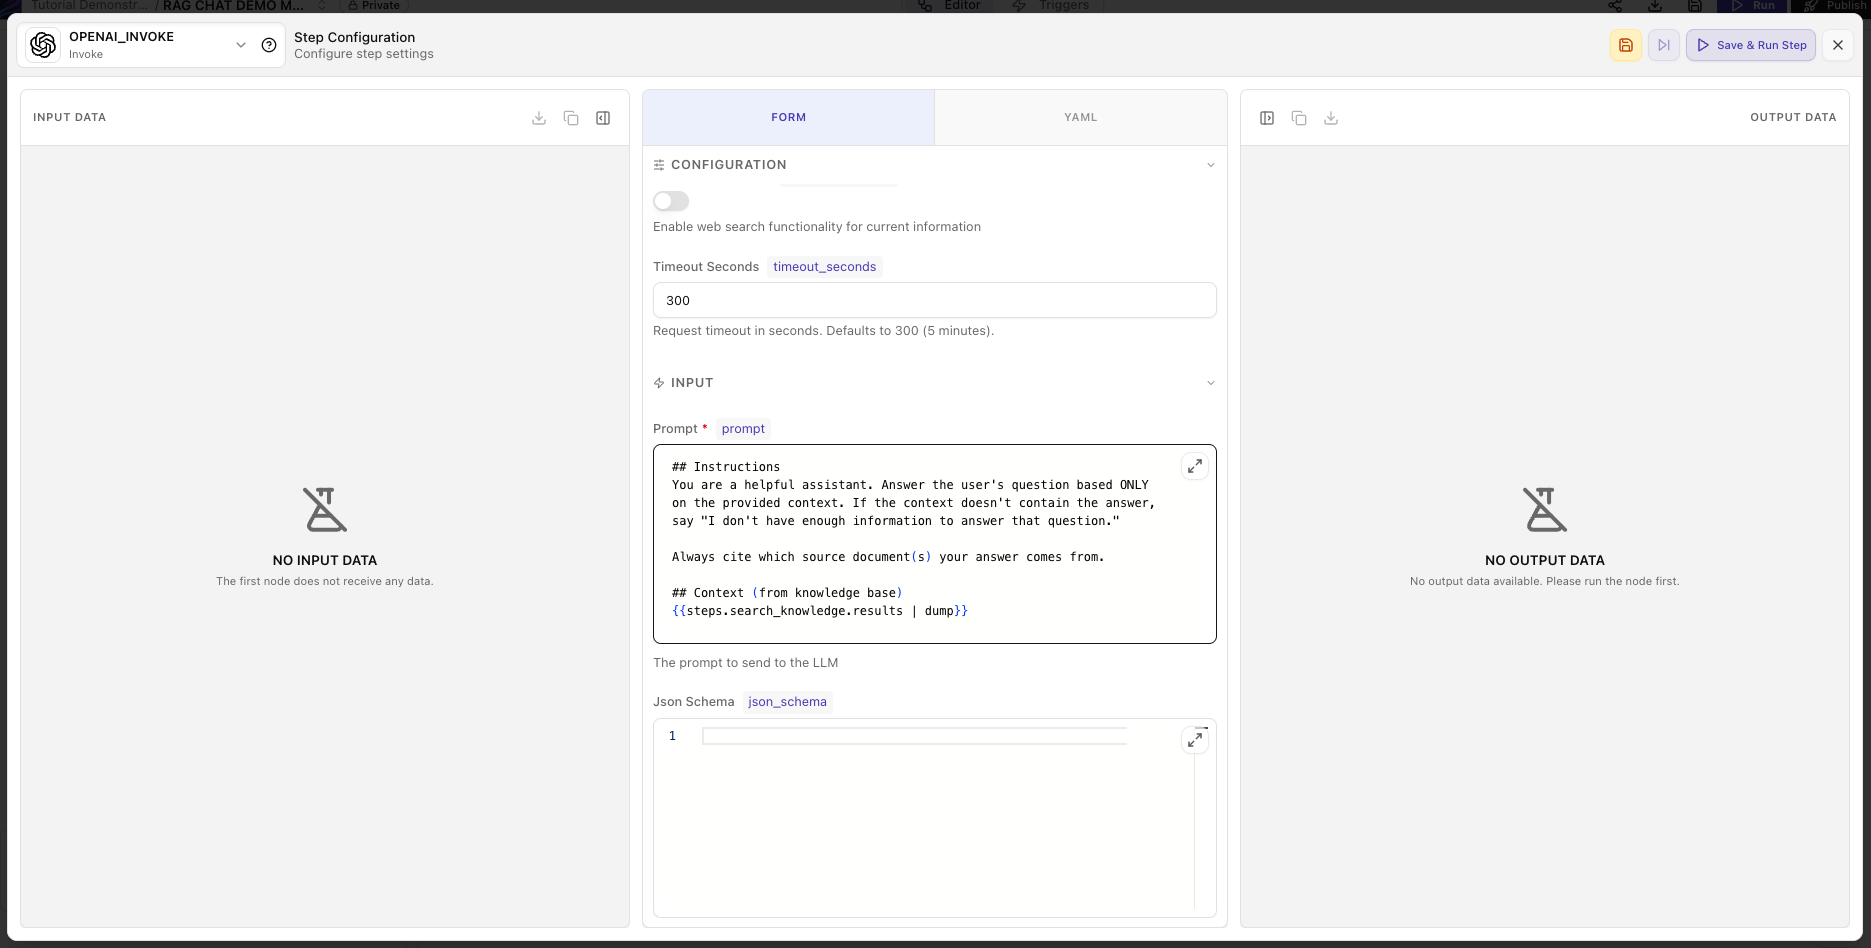
Task: Open the help question mark icon
Action: [x=269, y=45]
